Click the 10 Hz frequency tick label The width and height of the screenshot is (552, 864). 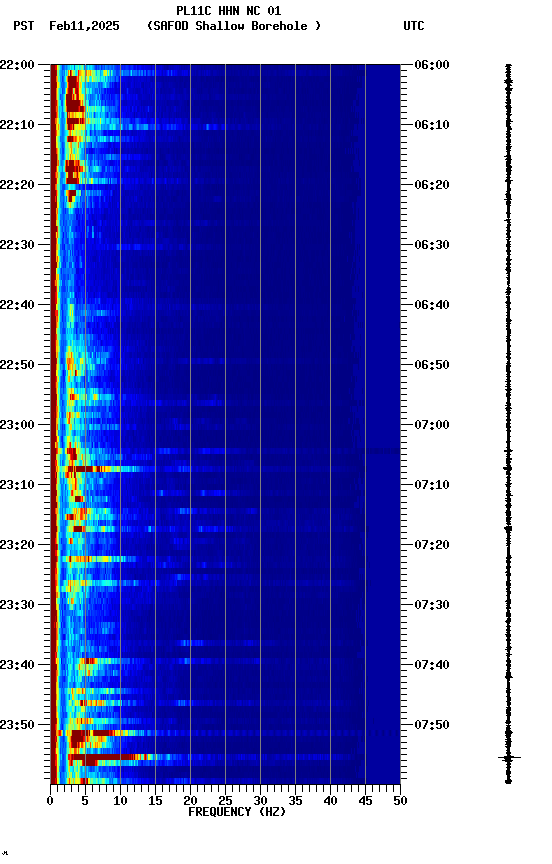(120, 801)
